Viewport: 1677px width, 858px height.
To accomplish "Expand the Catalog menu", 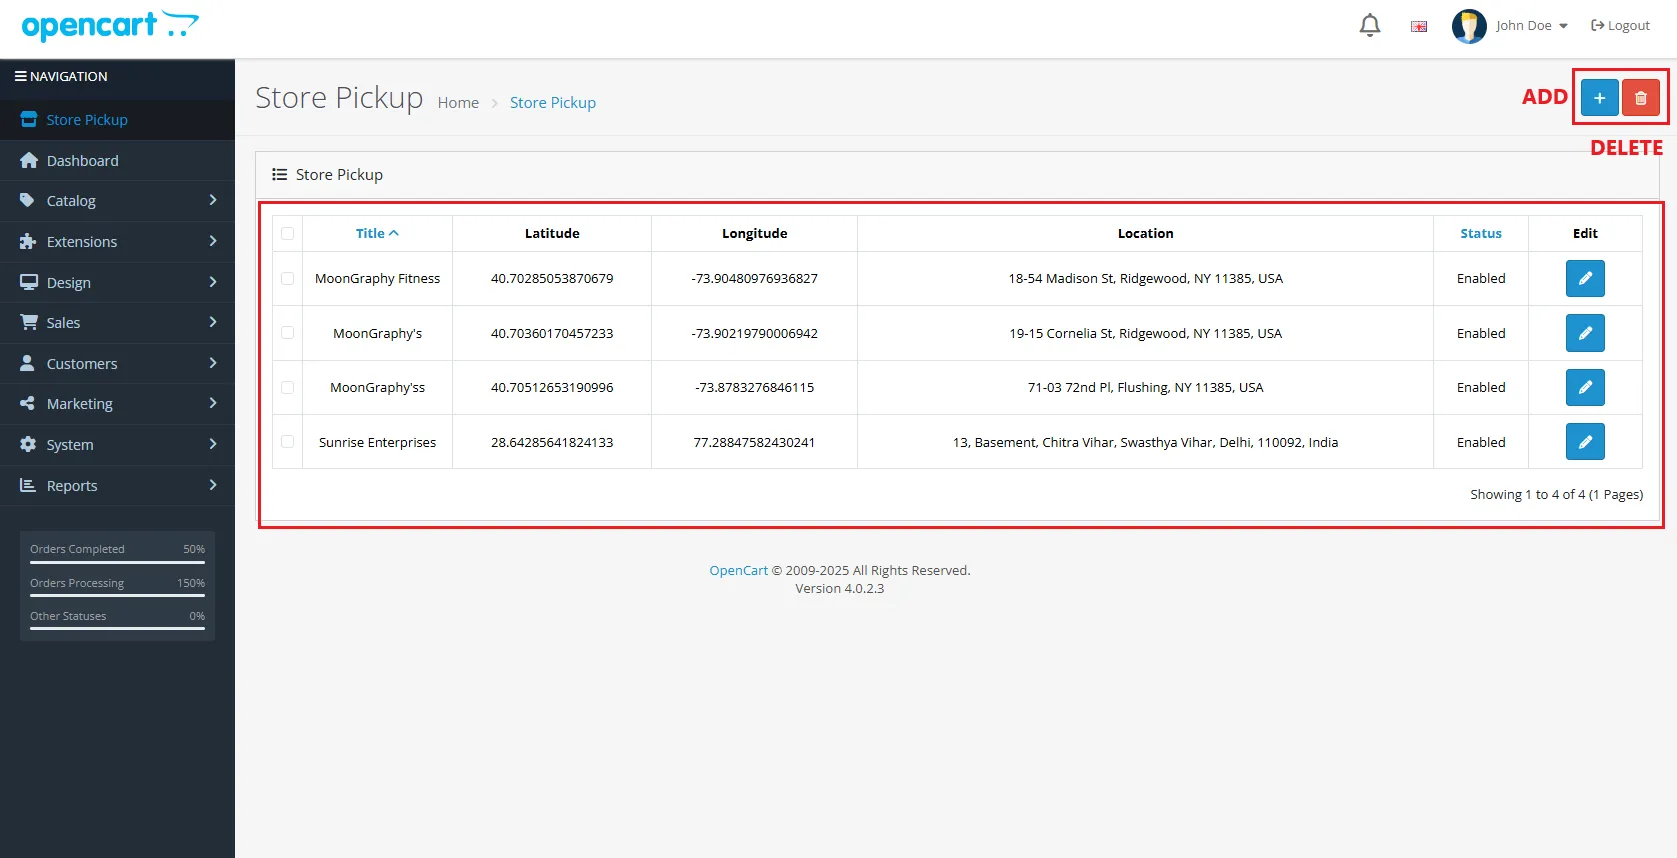I will pos(117,201).
